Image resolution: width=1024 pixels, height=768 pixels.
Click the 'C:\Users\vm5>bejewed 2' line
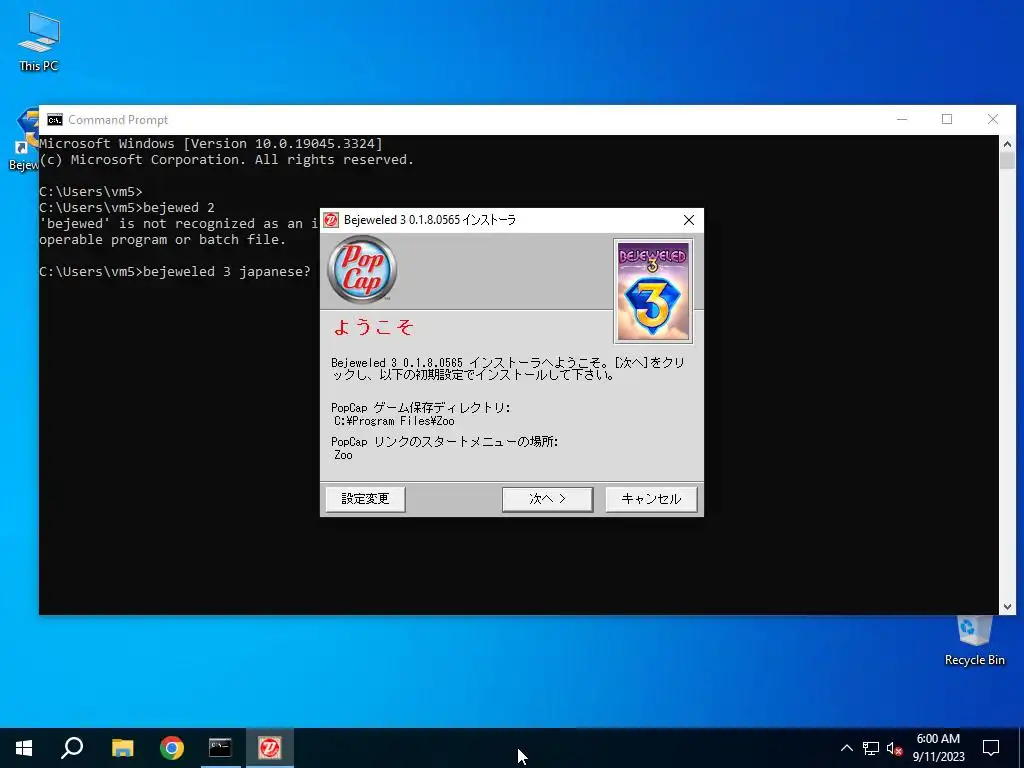pyautogui.click(x=127, y=208)
